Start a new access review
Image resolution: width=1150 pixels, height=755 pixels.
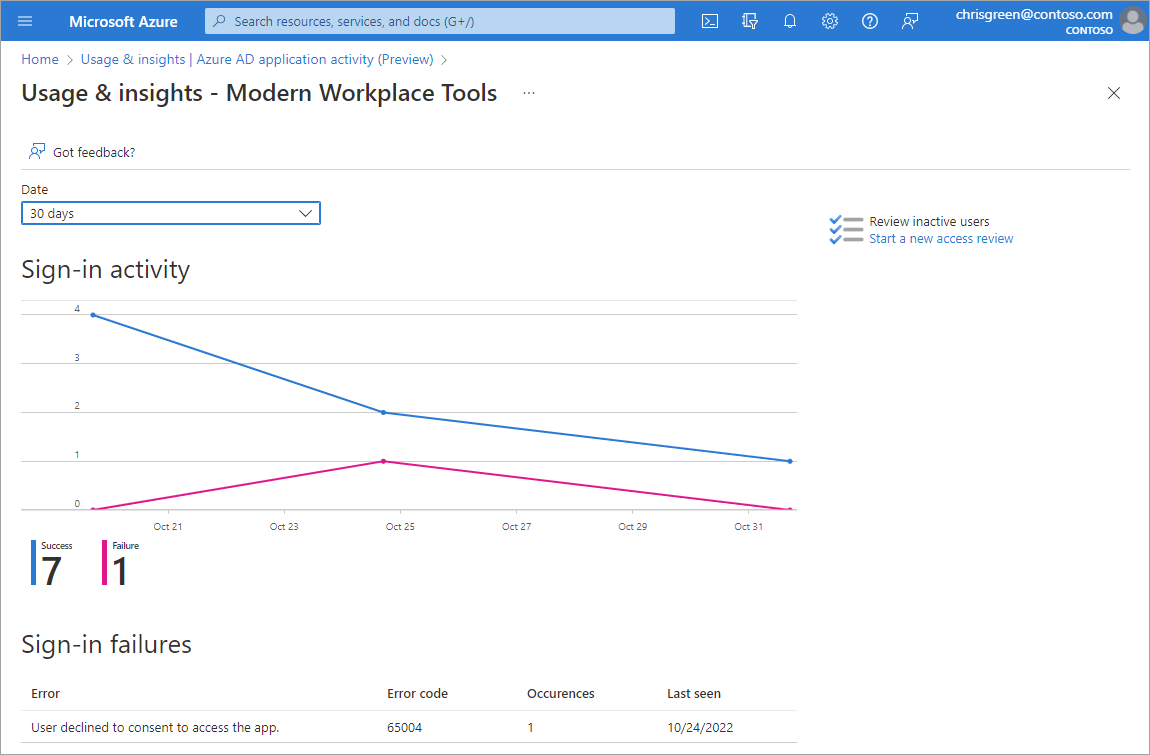click(941, 238)
